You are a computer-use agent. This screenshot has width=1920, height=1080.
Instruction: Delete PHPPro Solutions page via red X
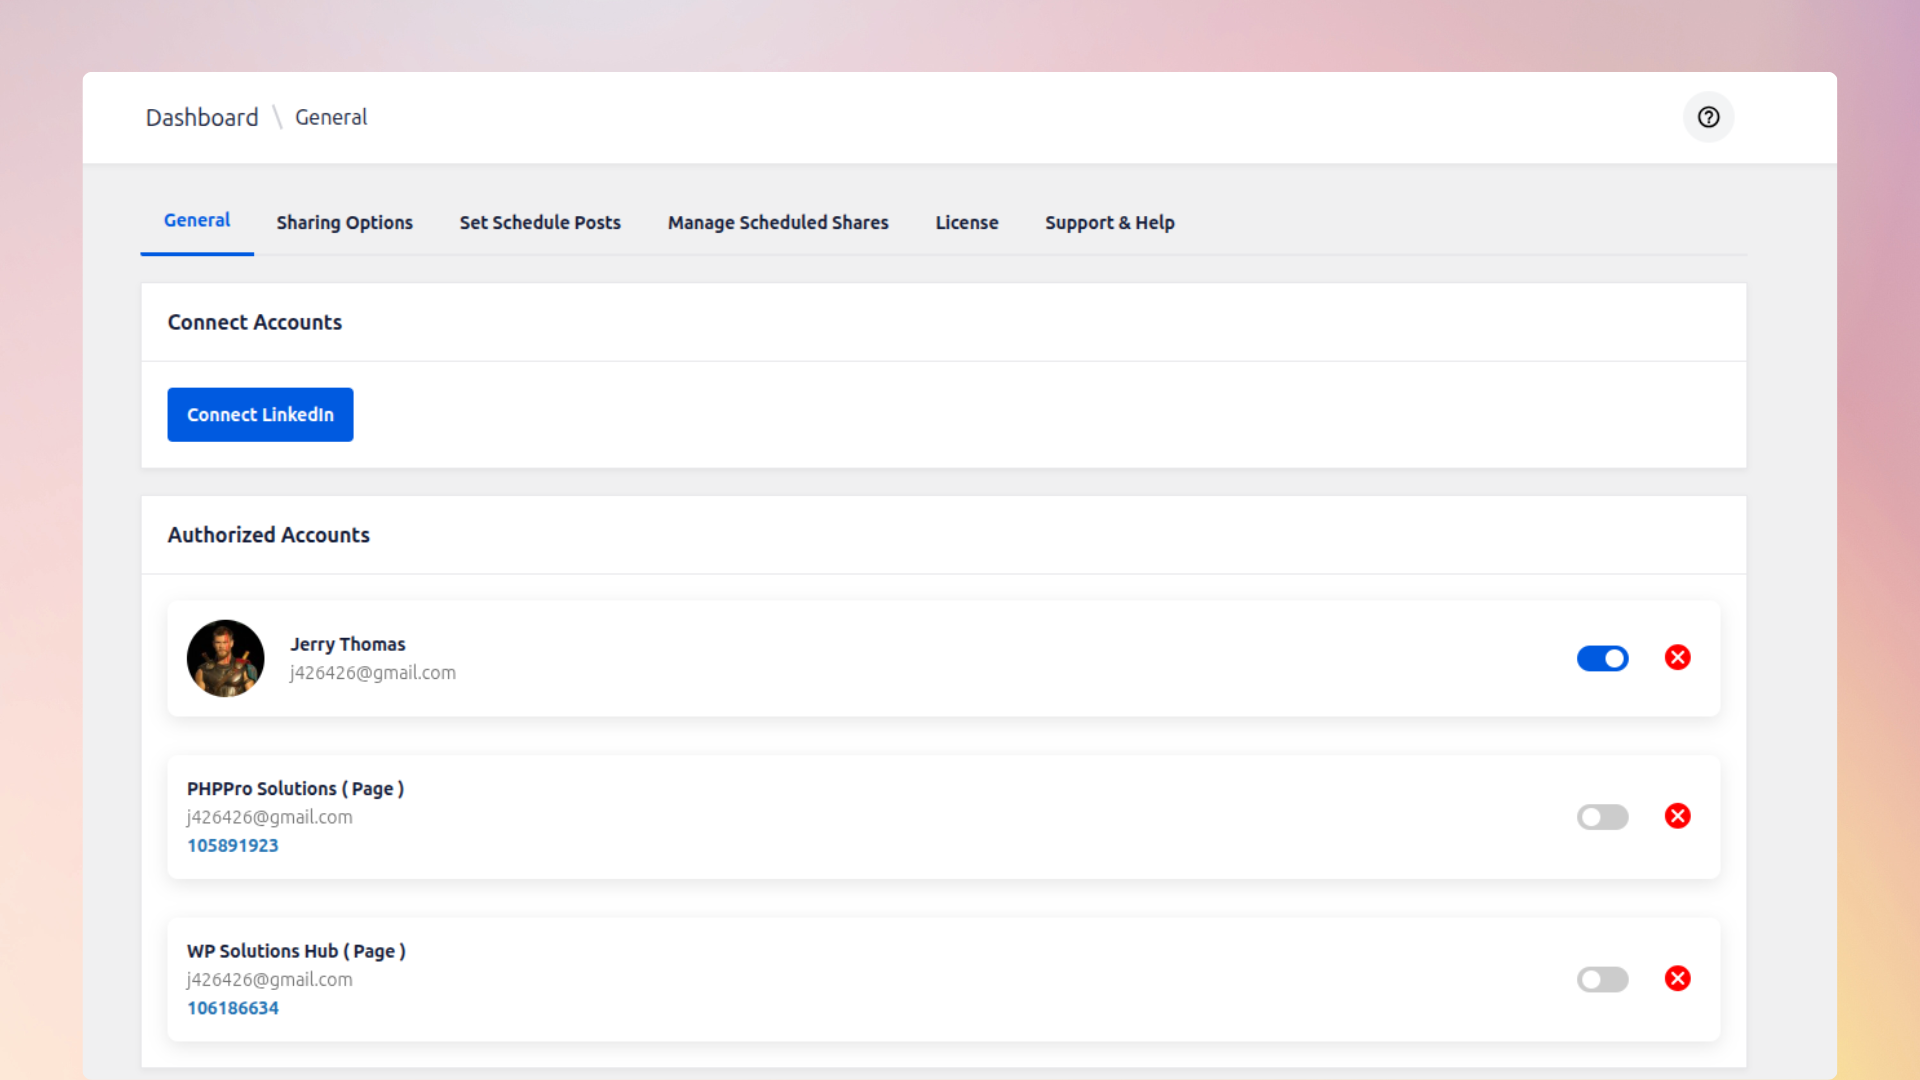coord(1677,816)
